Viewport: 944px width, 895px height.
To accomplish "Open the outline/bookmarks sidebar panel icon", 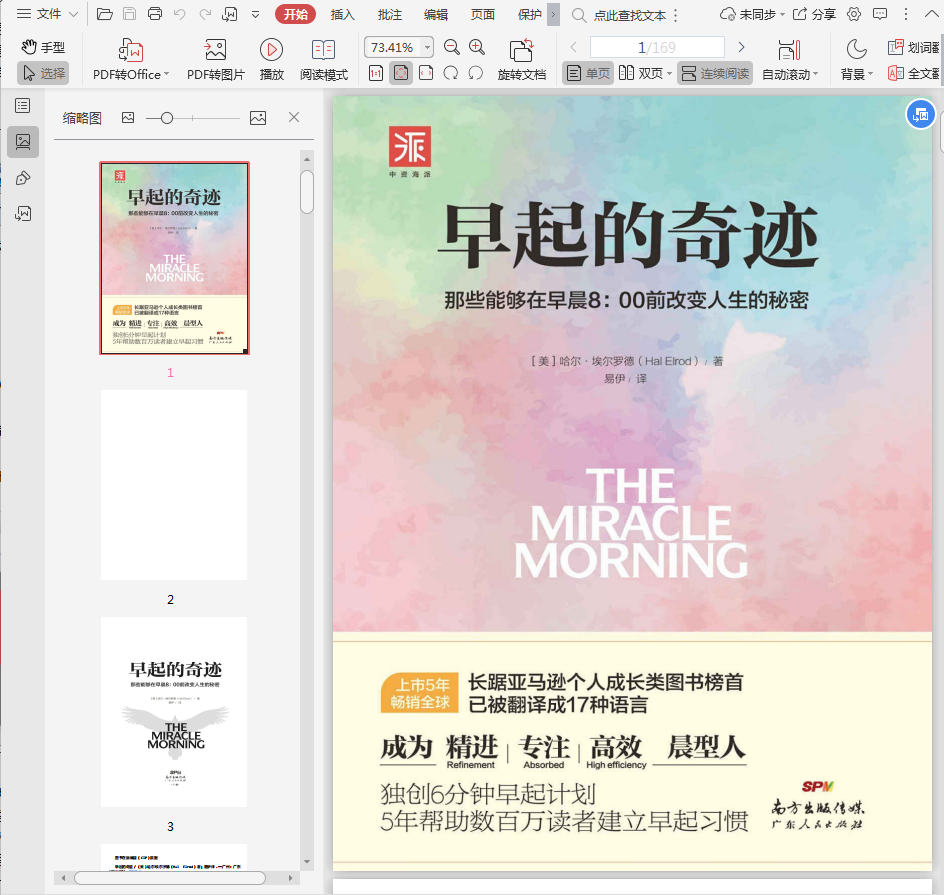I will [23, 106].
